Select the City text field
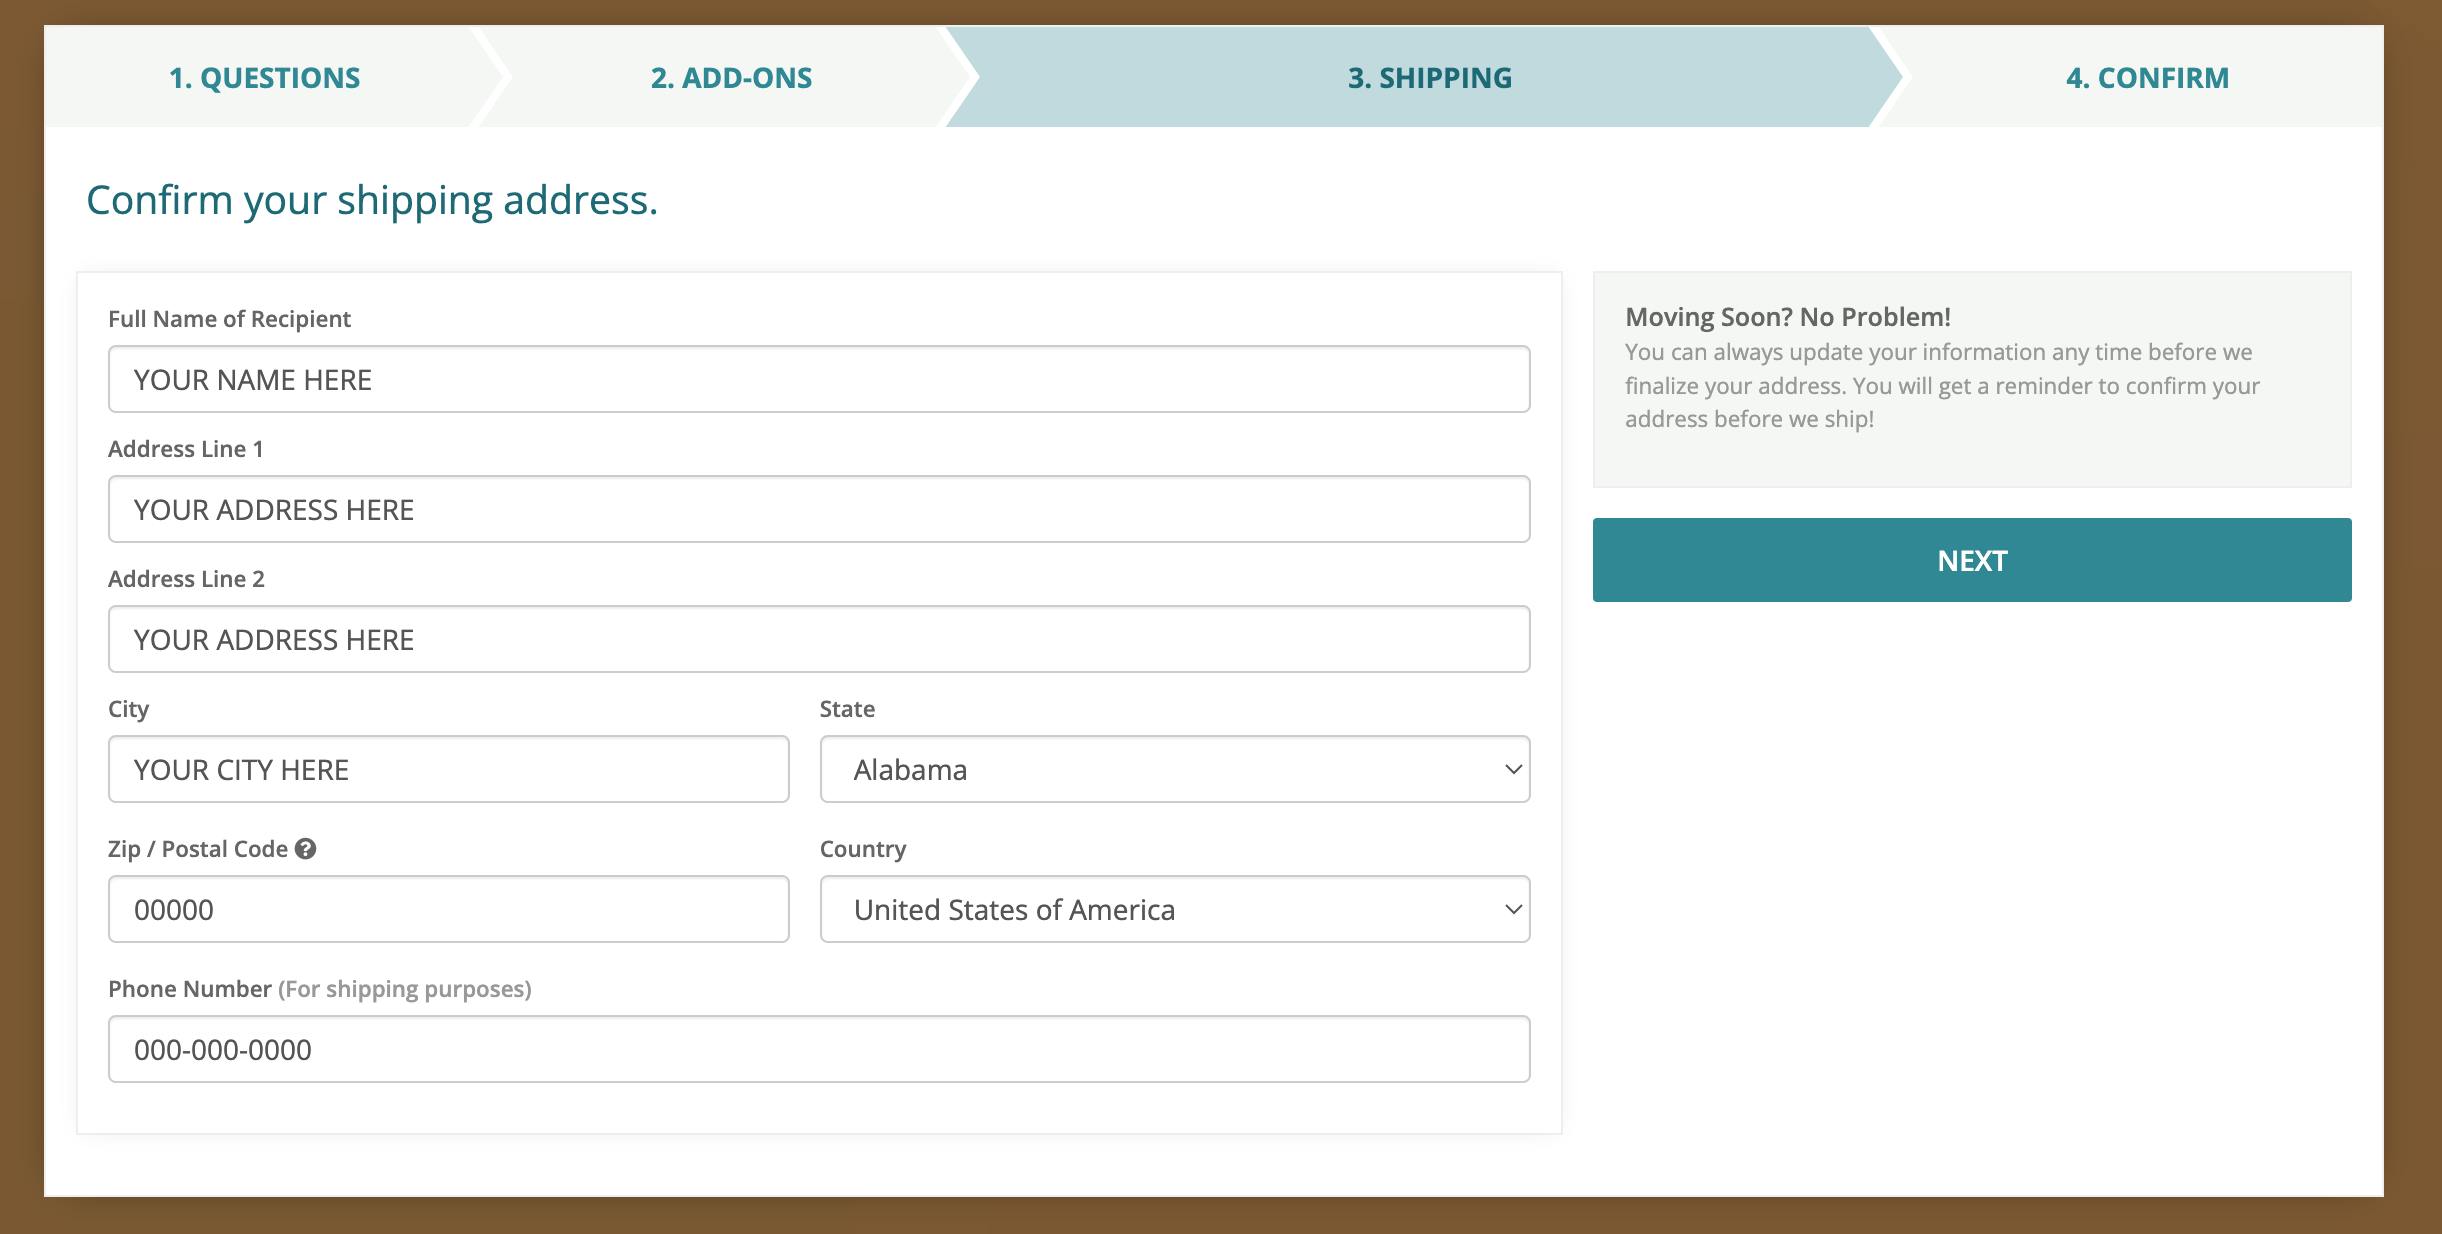The width and height of the screenshot is (2442, 1234). click(x=448, y=769)
